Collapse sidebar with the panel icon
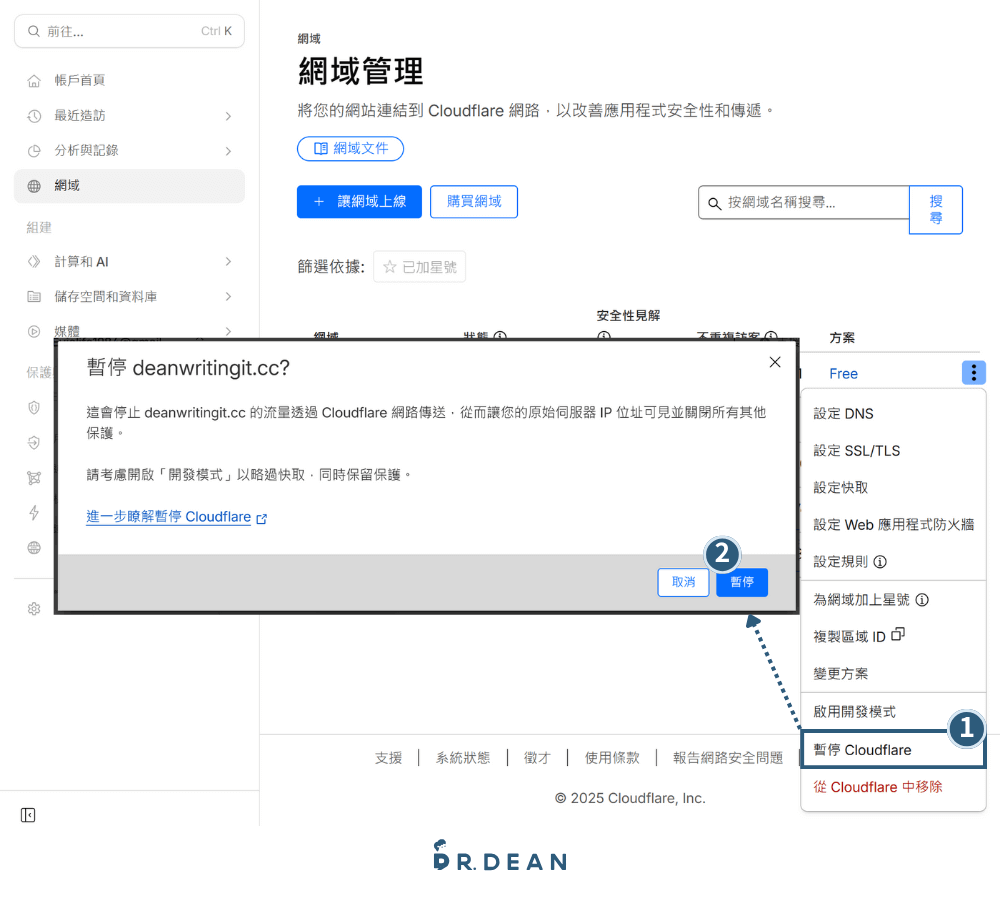Viewport: 1000px width, 900px height. tap(28, 815)
